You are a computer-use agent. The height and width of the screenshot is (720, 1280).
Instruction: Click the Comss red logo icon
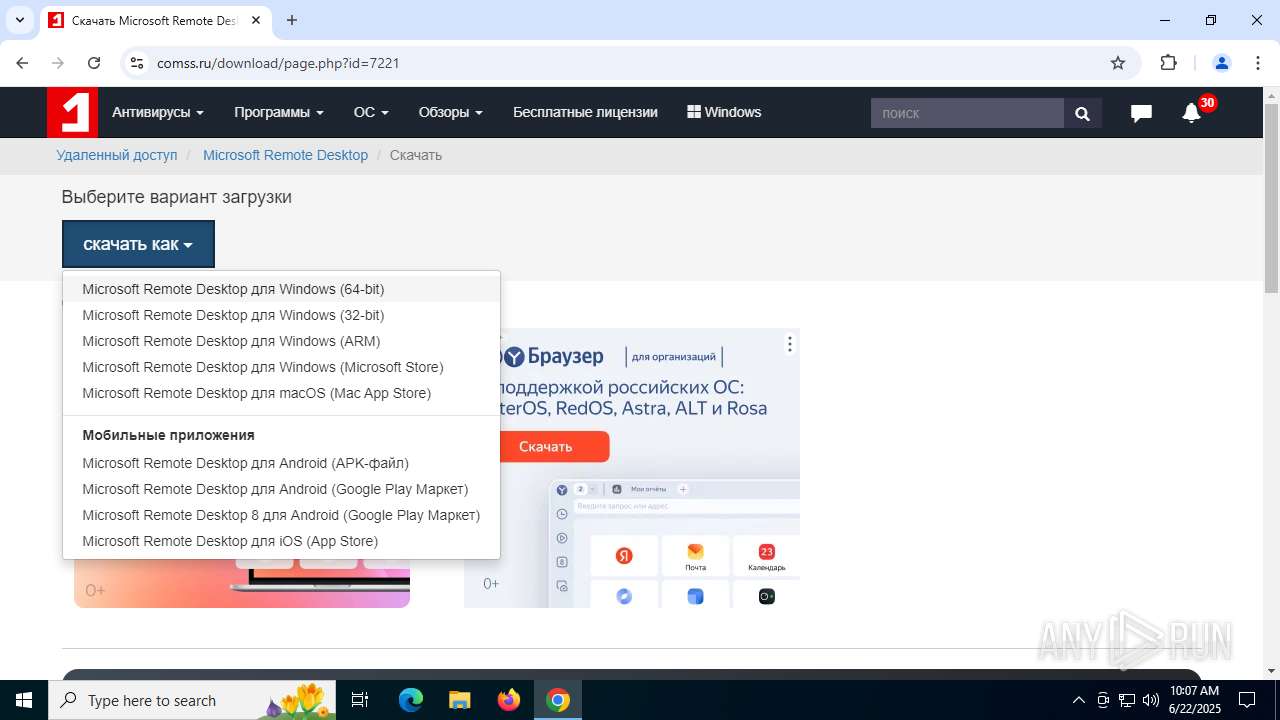click(x=72, y=112)
